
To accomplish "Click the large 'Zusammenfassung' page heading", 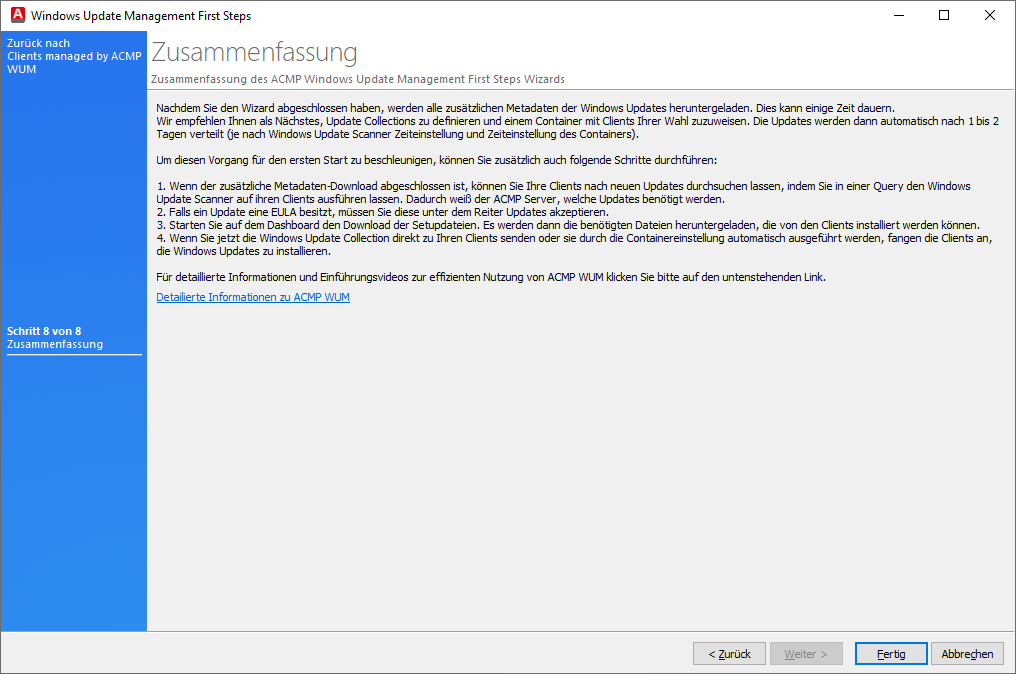I will tap(254, 52).
